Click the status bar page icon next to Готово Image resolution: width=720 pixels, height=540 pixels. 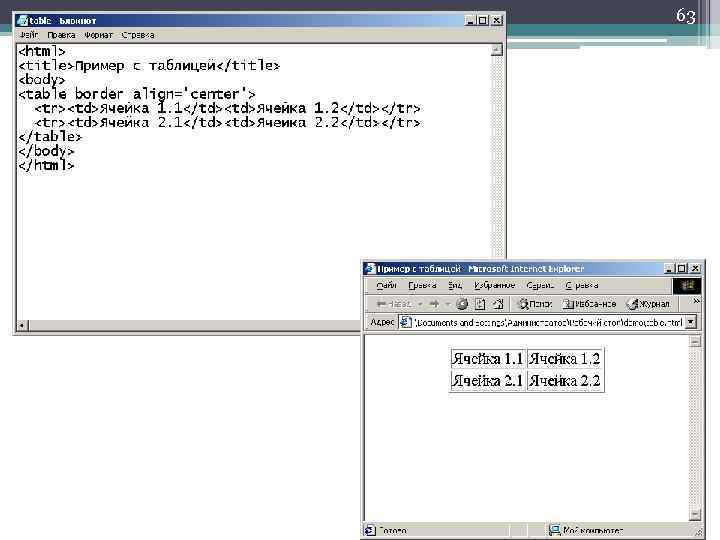[370, 530]
